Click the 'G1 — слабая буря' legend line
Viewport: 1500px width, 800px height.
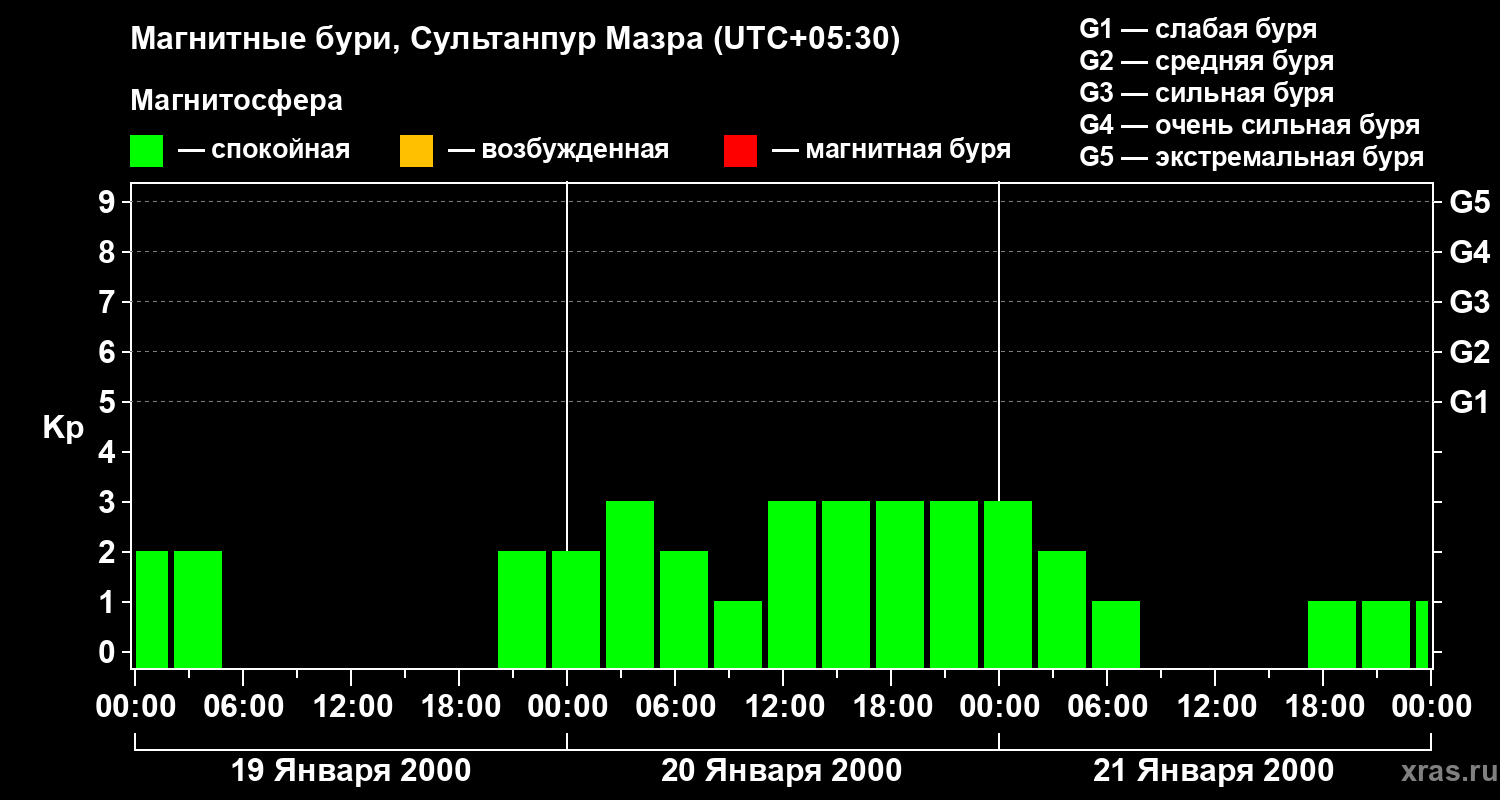[1198, 29]
